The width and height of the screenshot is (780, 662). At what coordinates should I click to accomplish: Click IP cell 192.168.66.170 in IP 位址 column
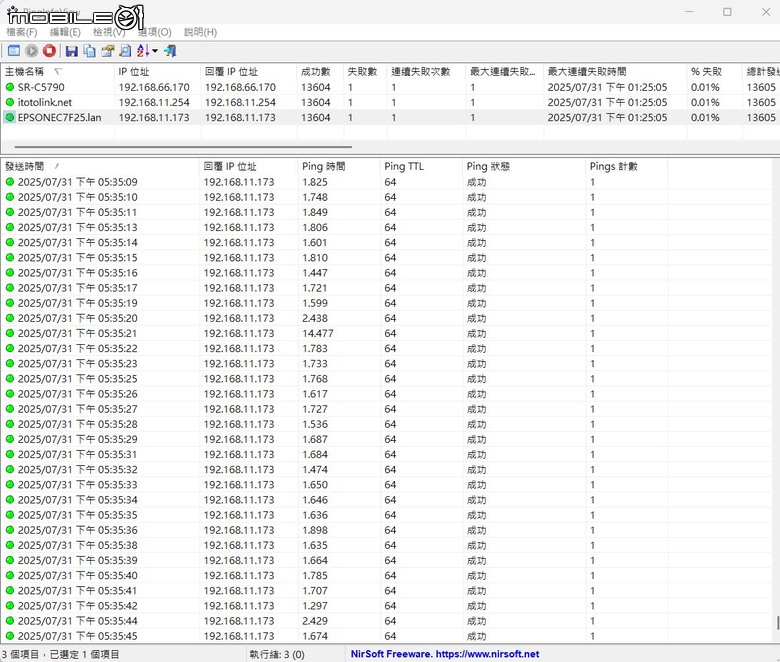(x=154, y=87)
